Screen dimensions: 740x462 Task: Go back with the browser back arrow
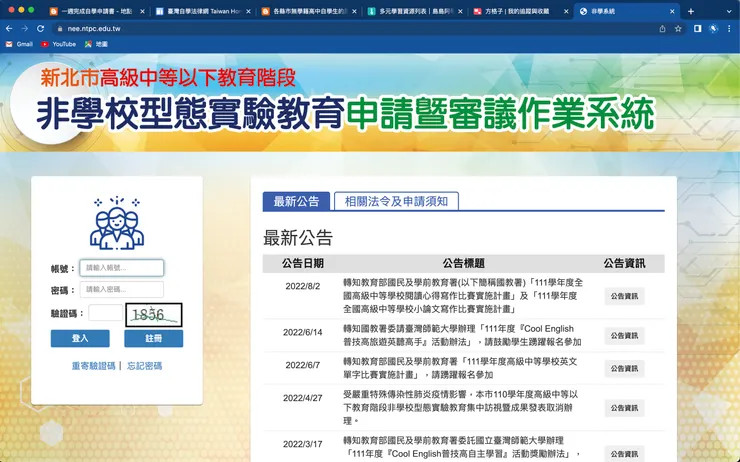(9, 29)
